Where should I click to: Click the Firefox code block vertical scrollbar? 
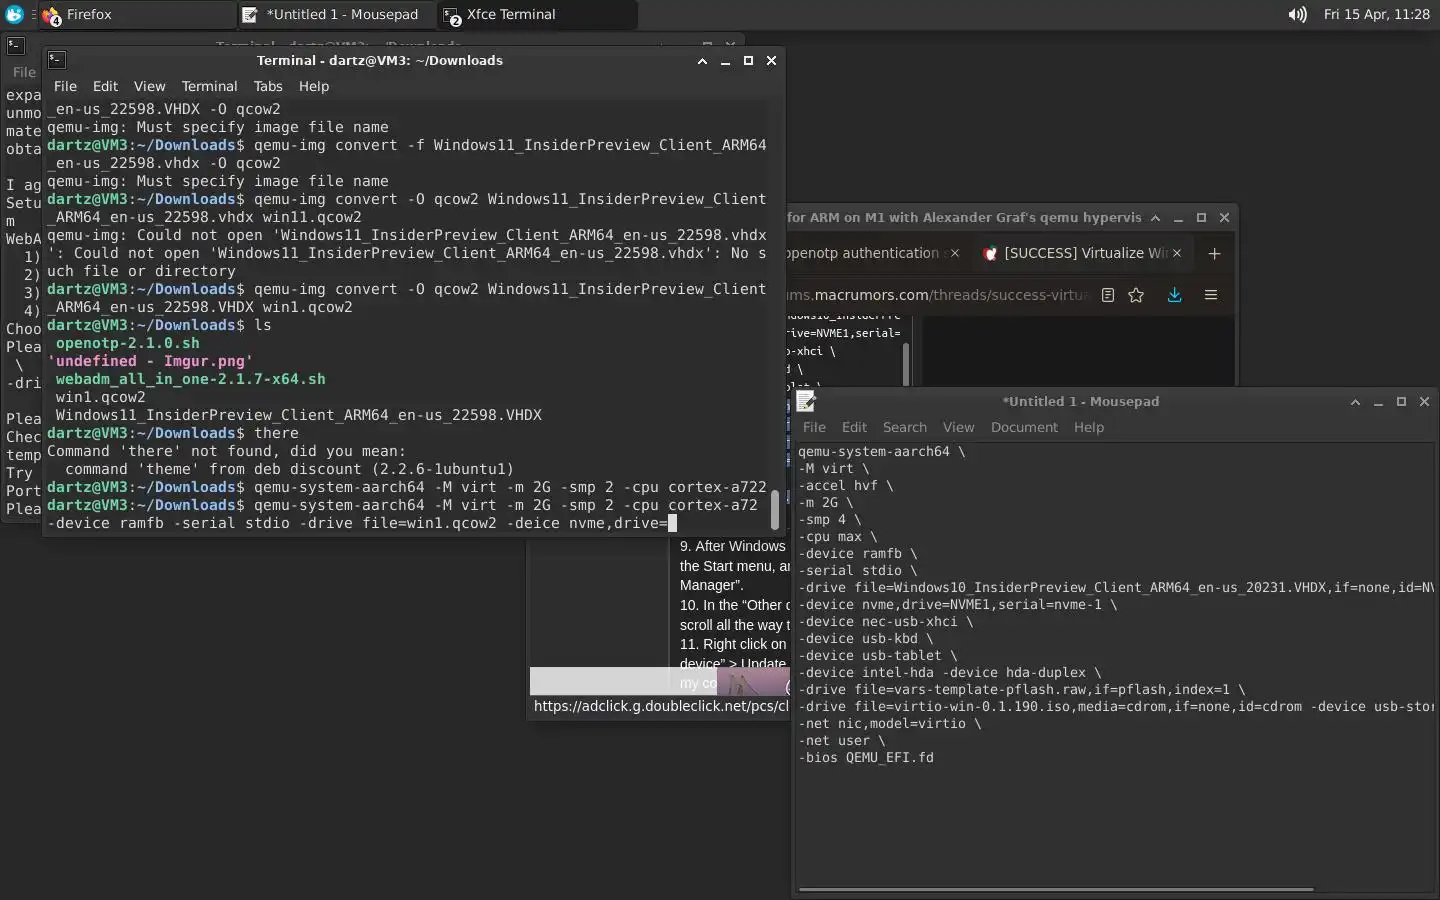[906, 364]
